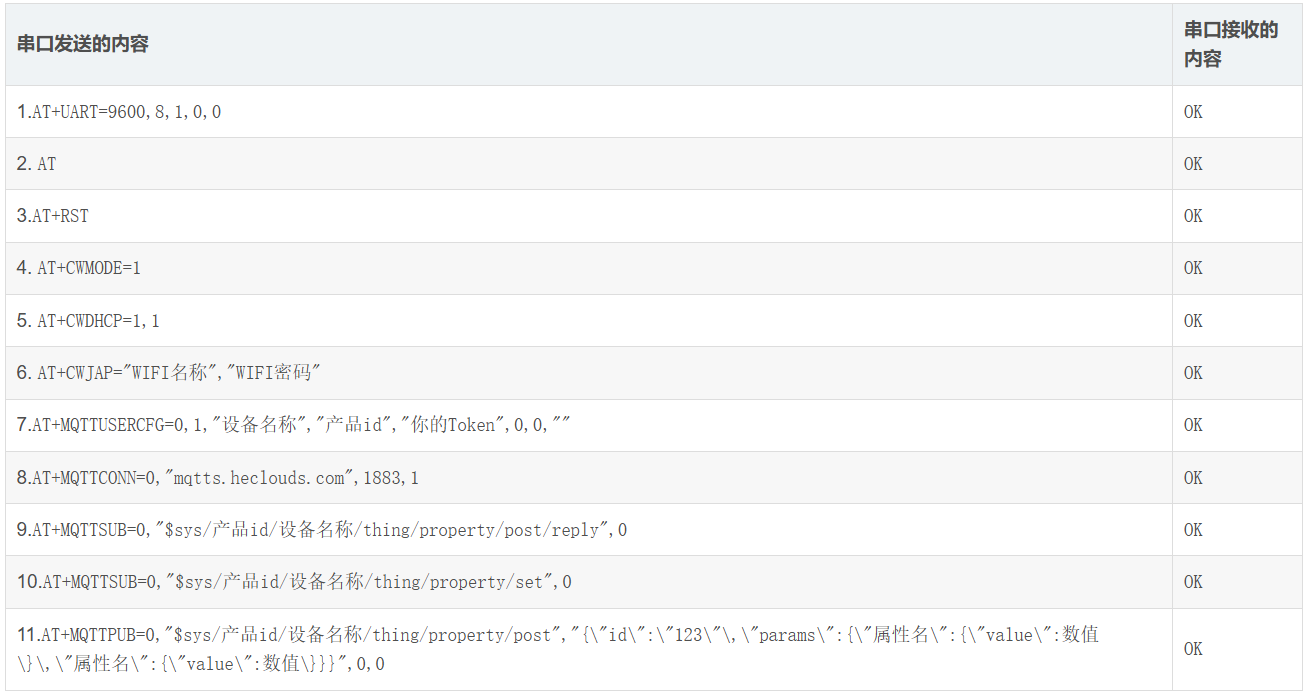Click OK response for AT+MQTTPUB row
Image resolution: width=1309 pixels, height=697 pixels.
click(1193, 649)
